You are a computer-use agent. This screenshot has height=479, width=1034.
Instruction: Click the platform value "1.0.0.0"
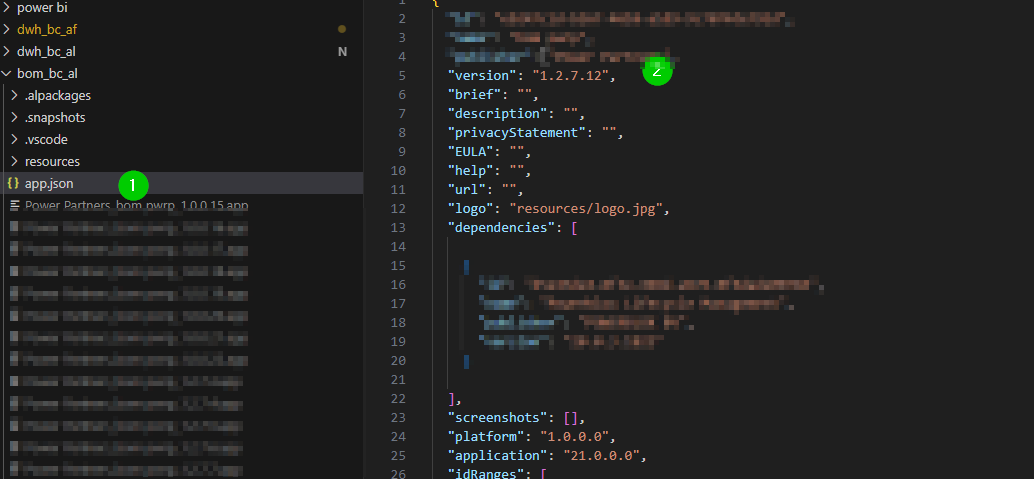[574, 437]
